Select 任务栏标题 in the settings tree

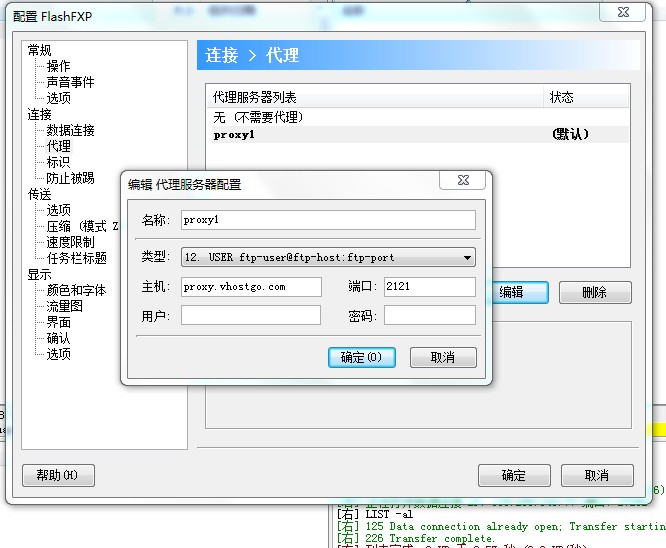coord(76,258)
